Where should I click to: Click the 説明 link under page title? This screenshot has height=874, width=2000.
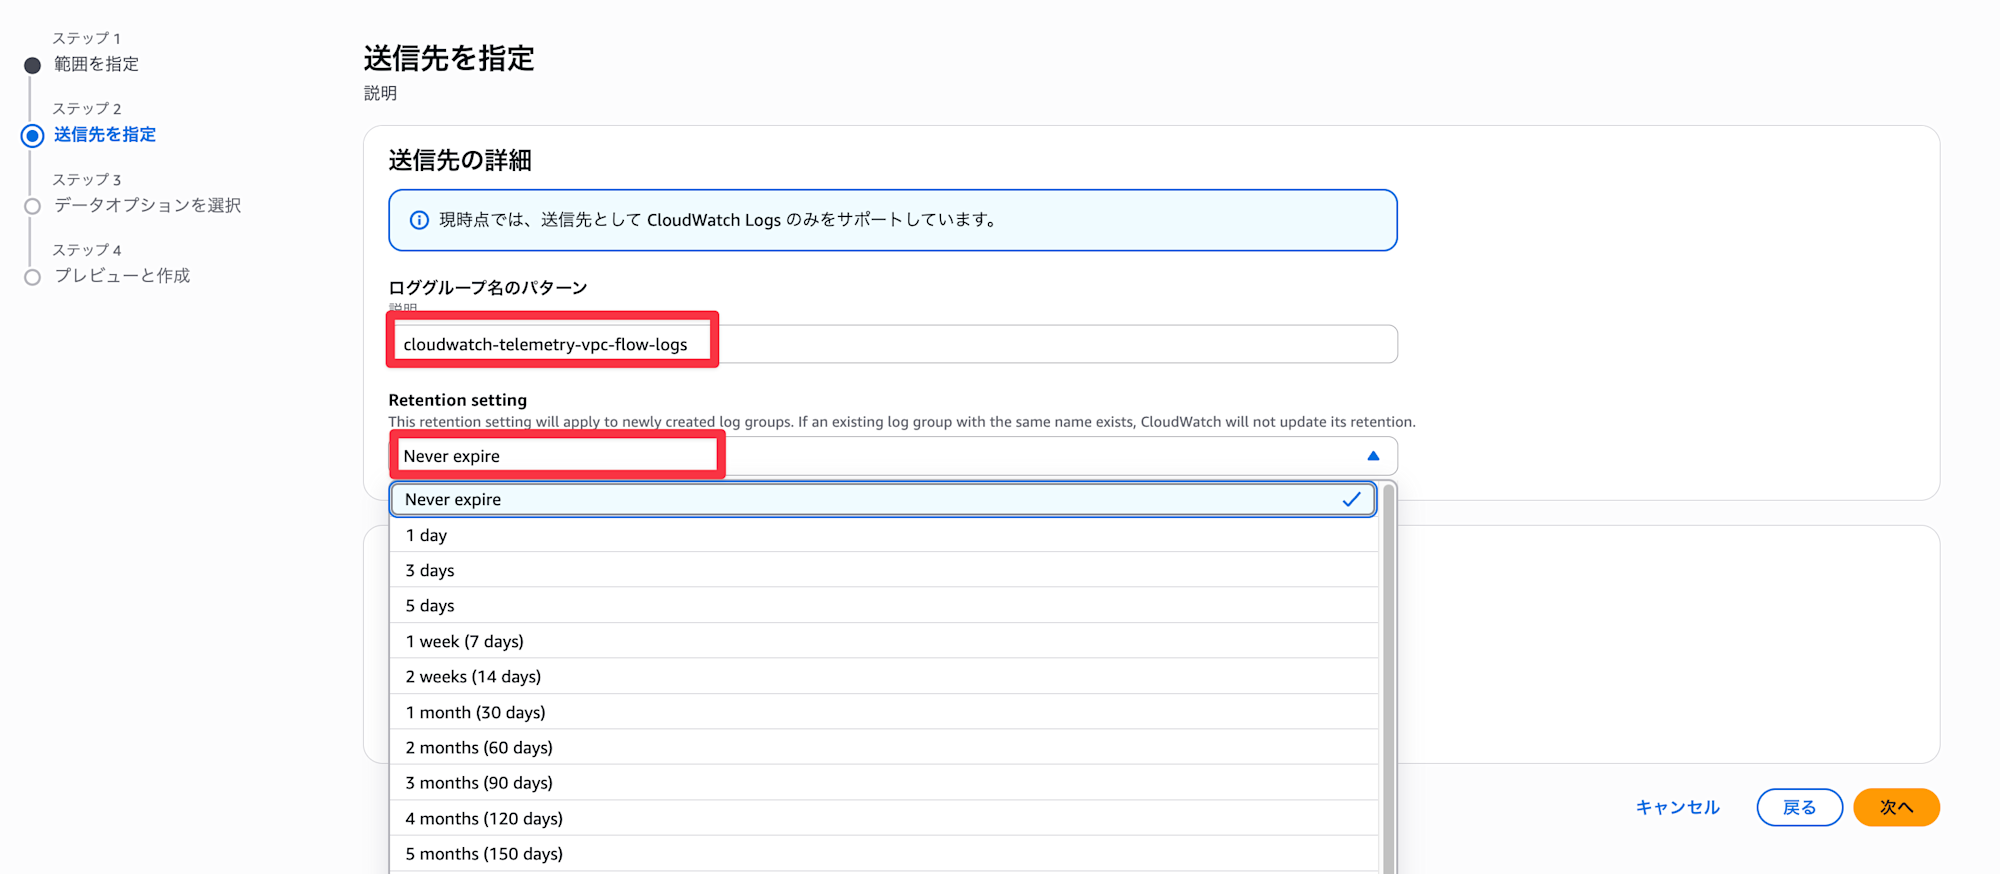click(380, 93)
